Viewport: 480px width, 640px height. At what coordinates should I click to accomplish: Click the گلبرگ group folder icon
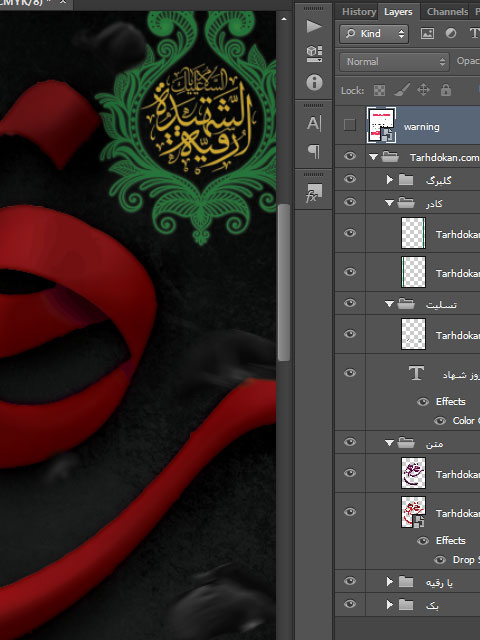406,180
